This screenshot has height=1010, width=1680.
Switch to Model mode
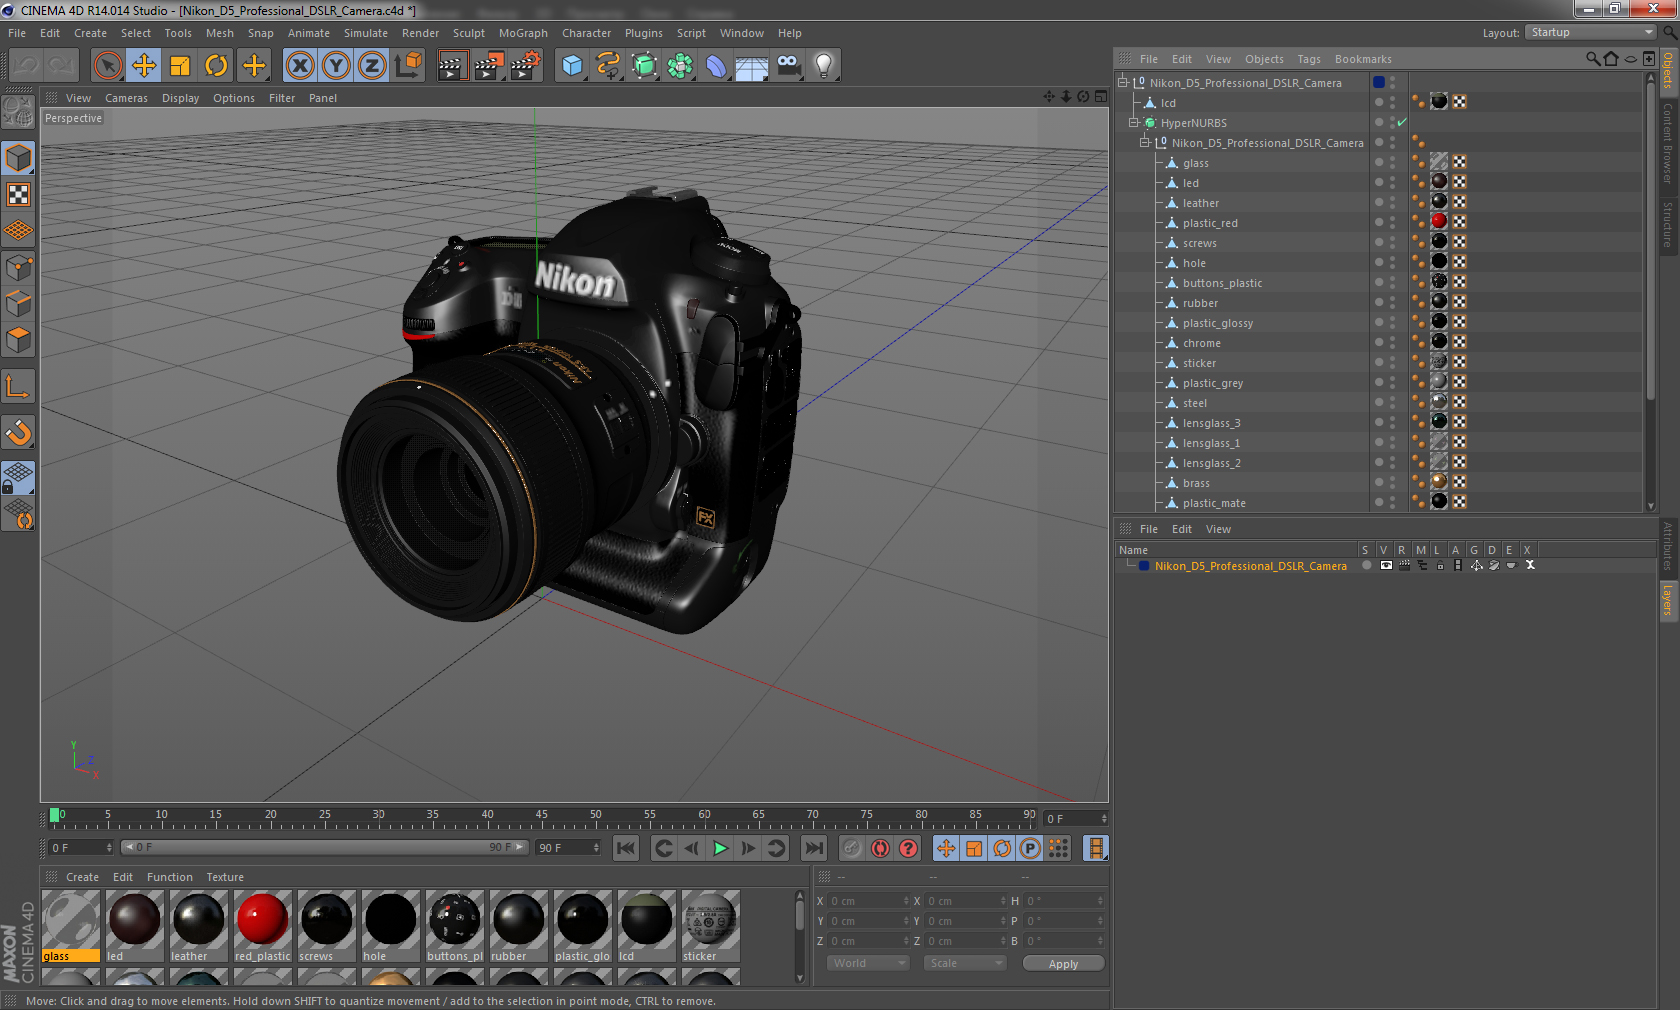[x=18, y=158]
